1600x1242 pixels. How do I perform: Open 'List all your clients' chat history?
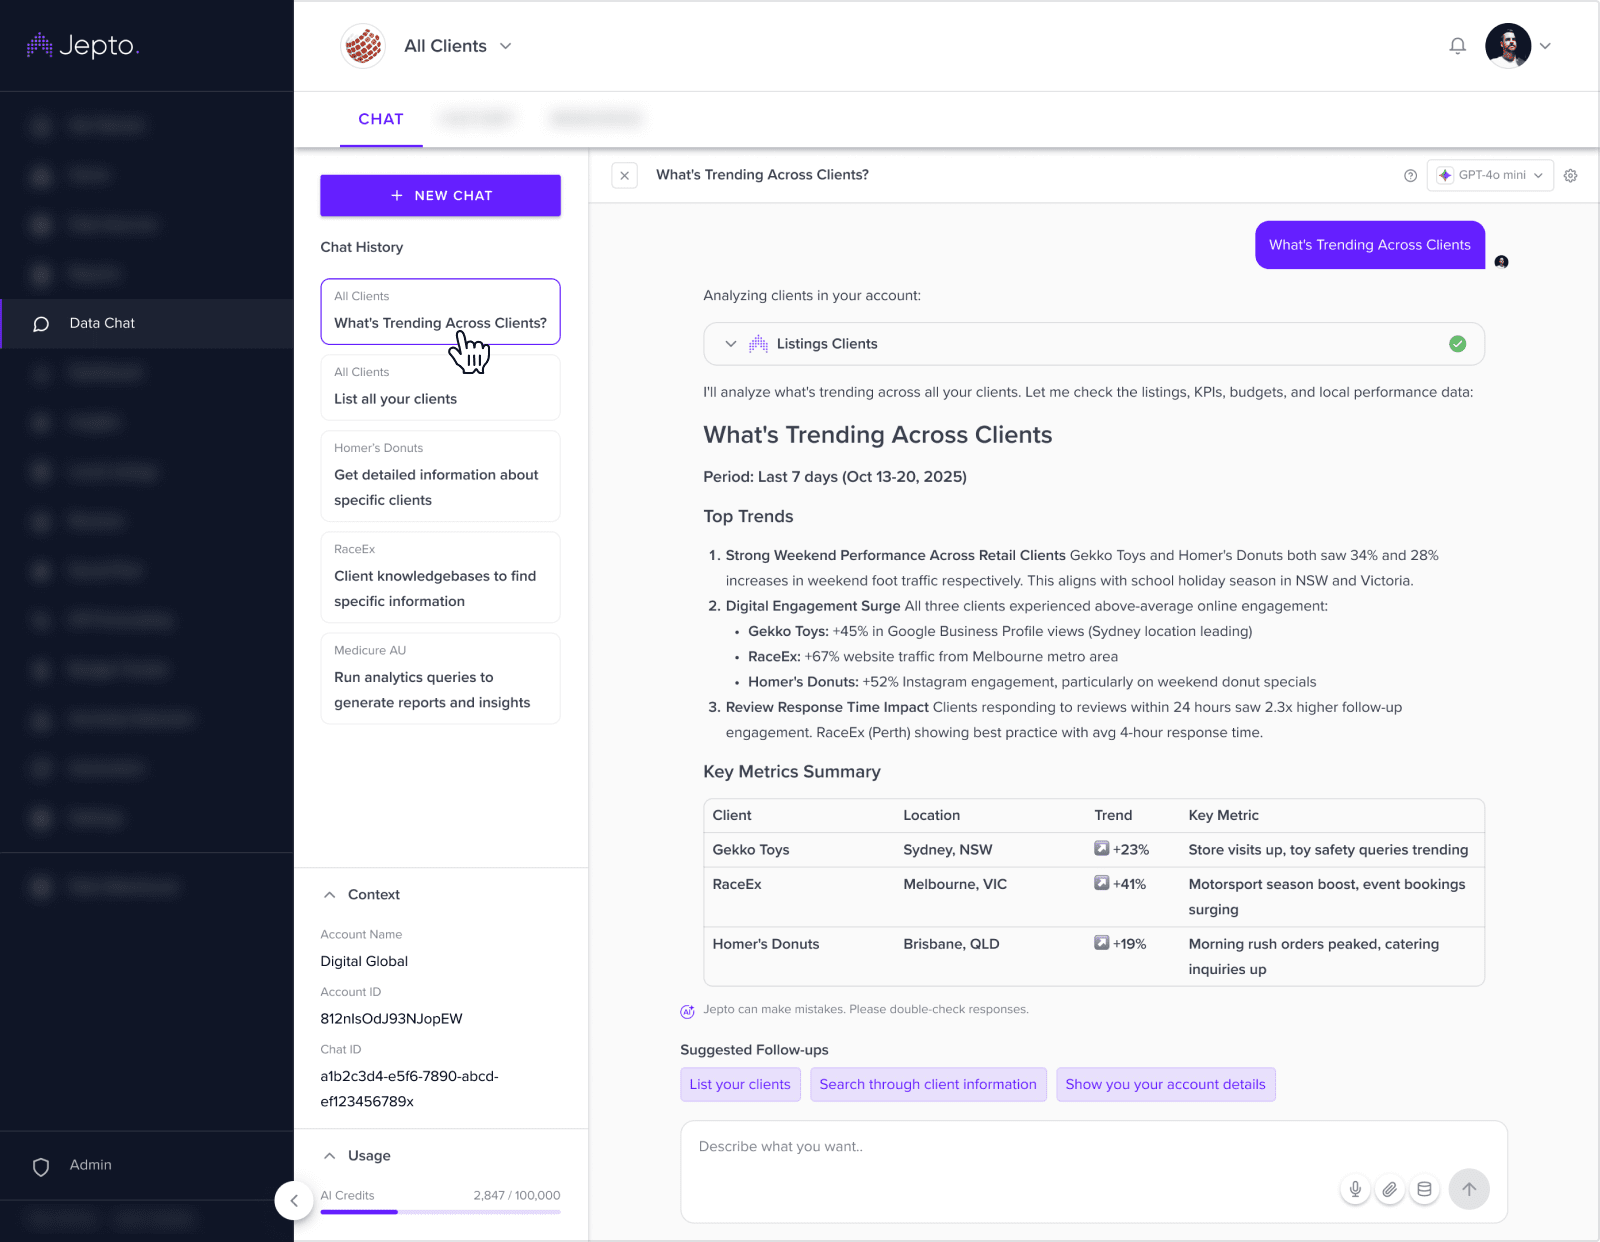coord(440,387)
